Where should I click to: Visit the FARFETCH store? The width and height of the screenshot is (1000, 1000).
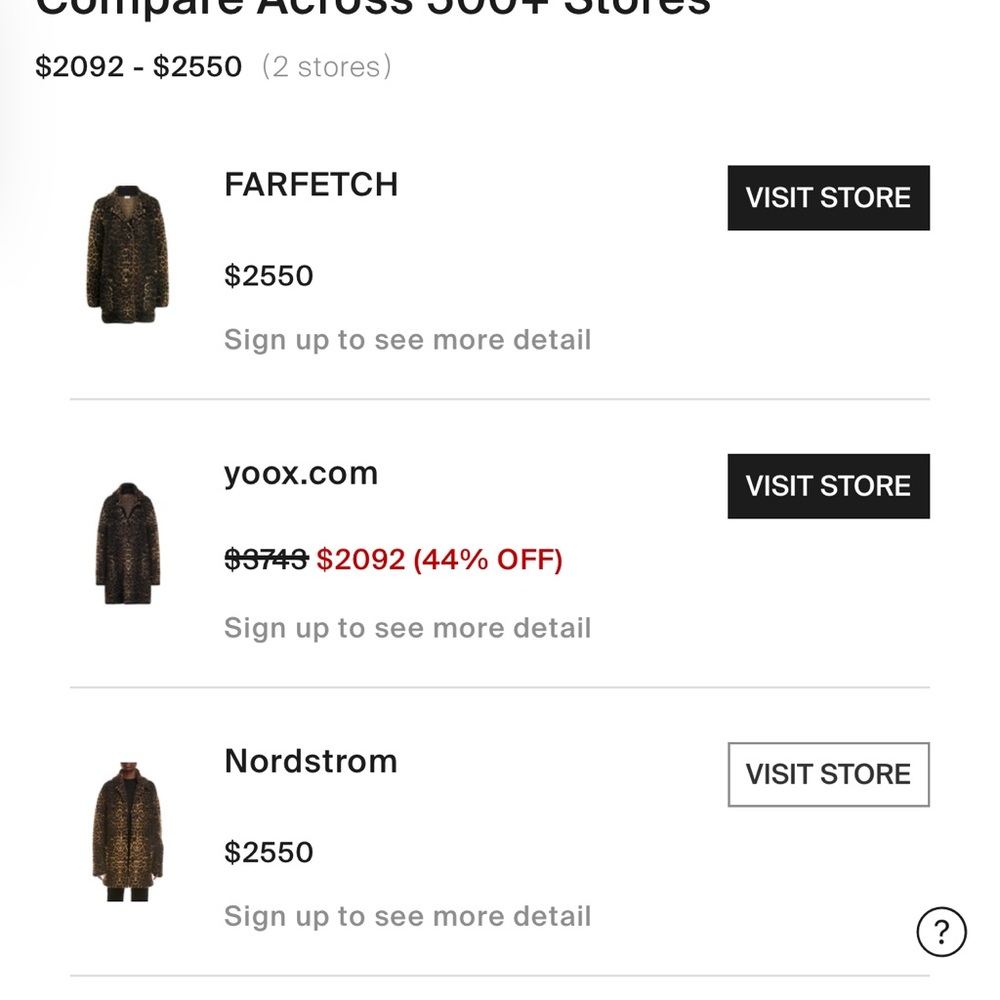pyautogui.click(x=828, y=198)
